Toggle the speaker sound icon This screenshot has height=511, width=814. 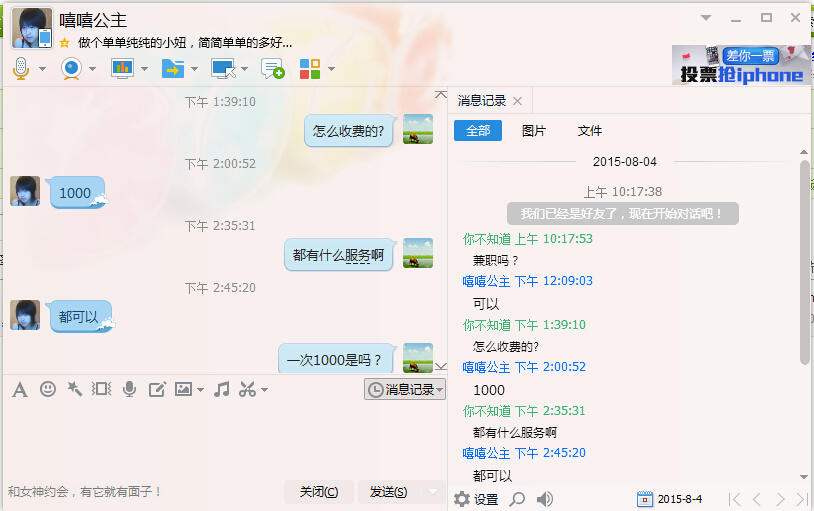point(545,499)
